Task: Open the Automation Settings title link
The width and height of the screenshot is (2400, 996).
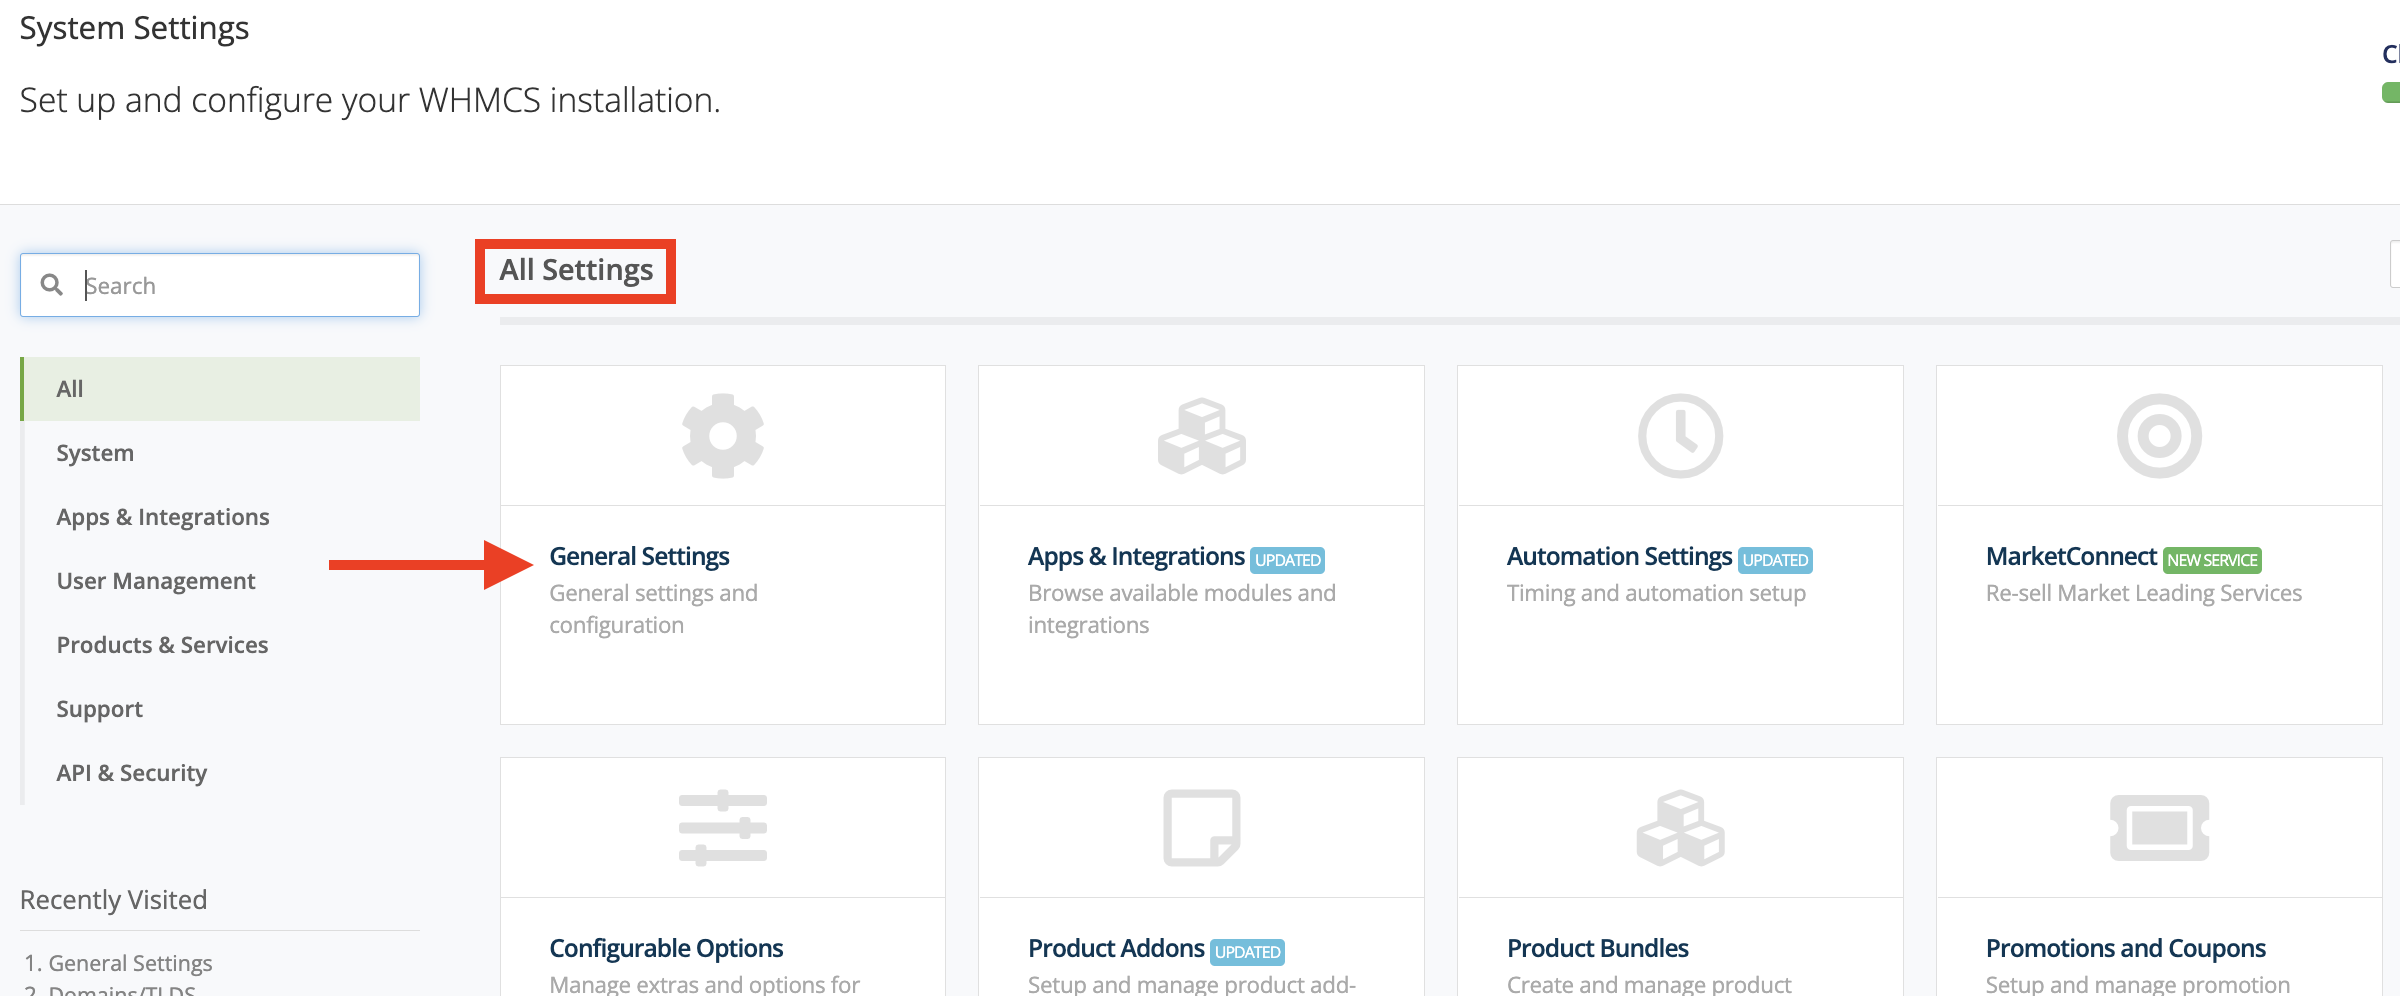Action: [1618, 556]
